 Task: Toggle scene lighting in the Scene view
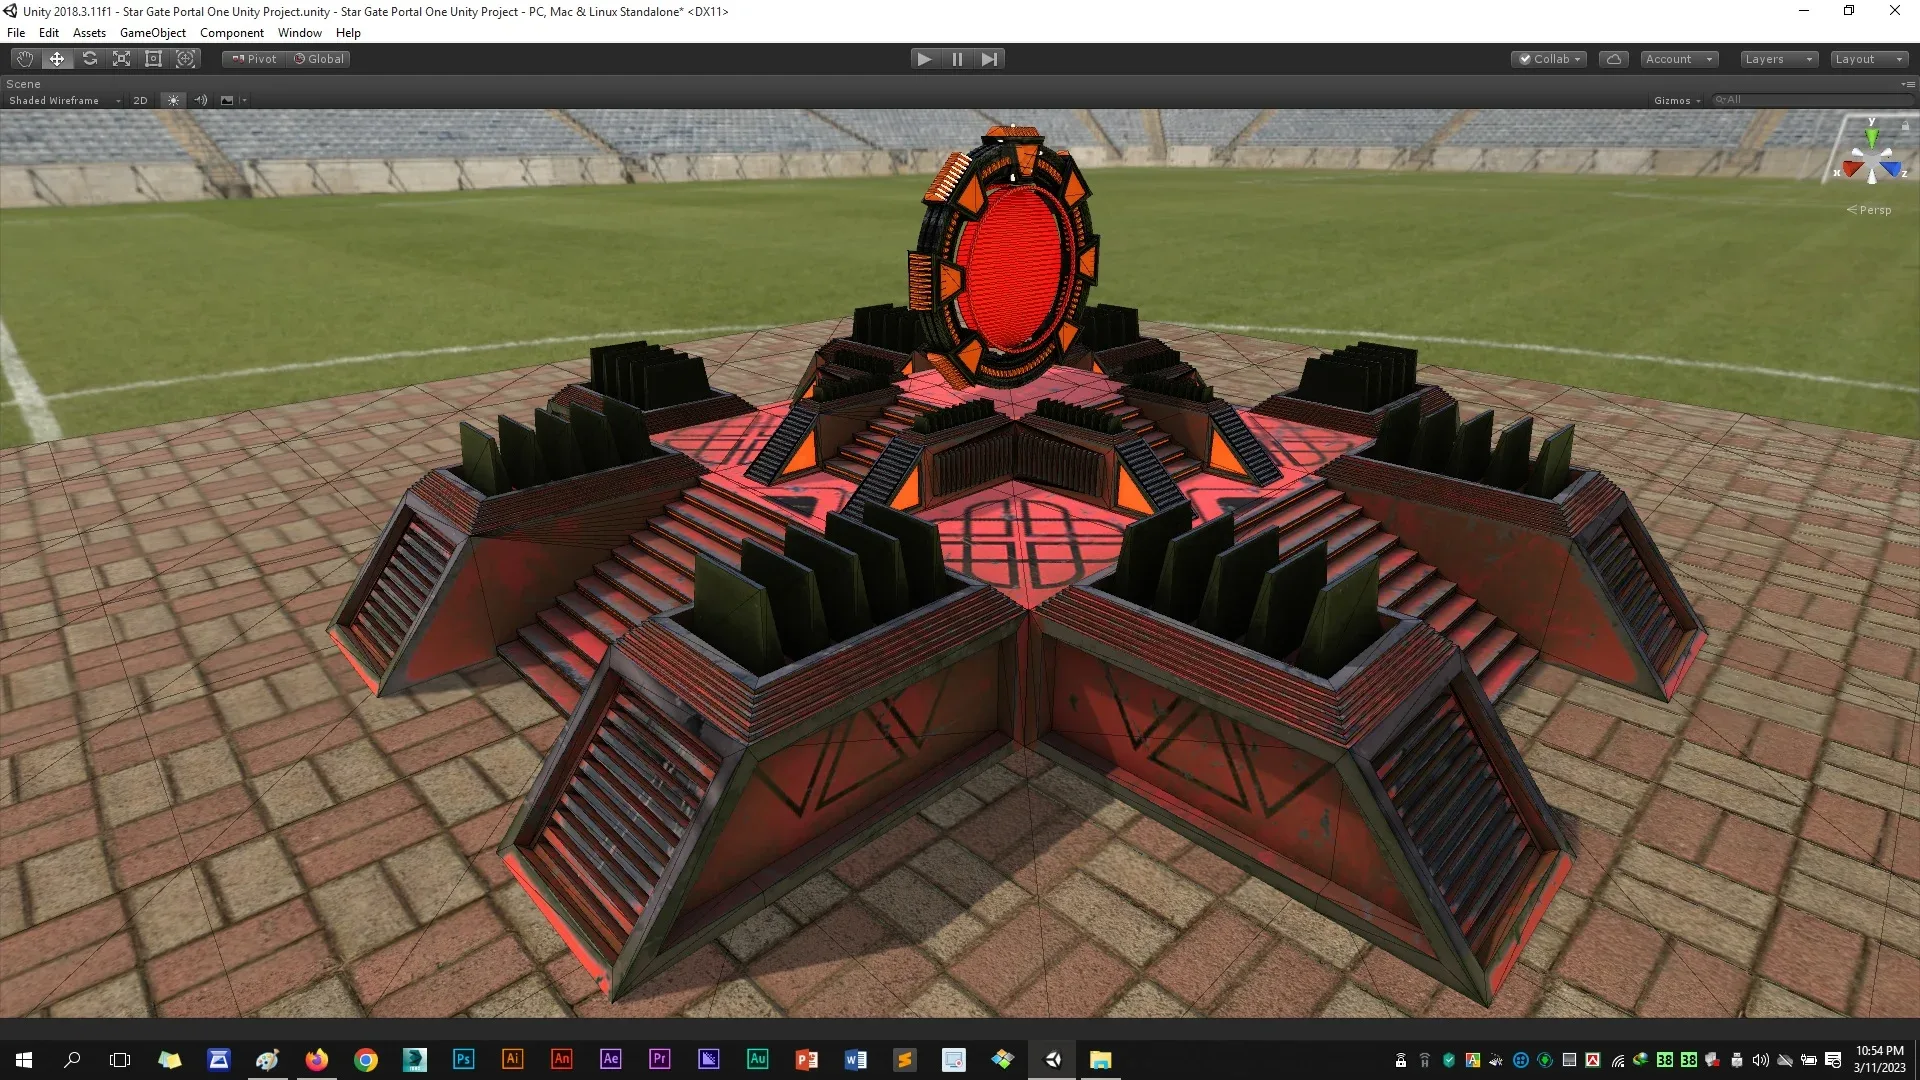(x=172, y=100)
